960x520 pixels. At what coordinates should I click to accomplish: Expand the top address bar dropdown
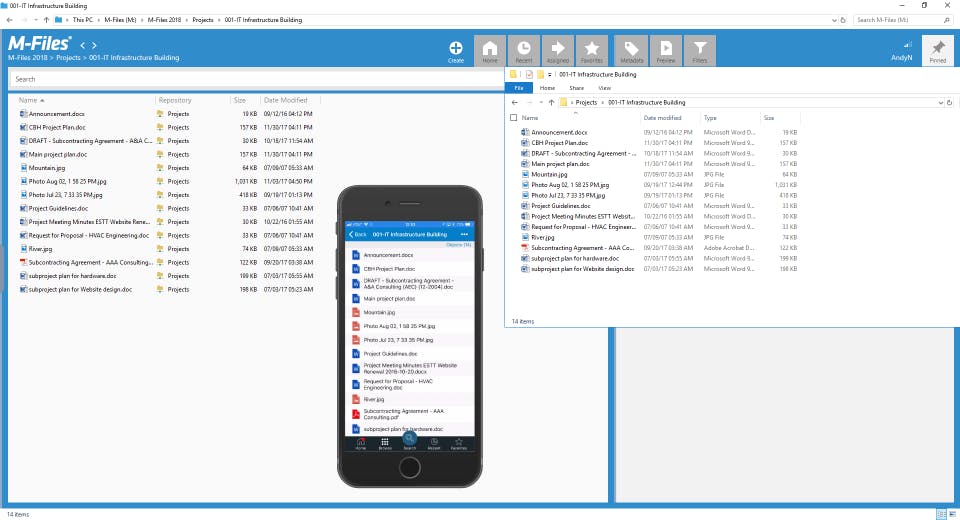tap(834, 20)
